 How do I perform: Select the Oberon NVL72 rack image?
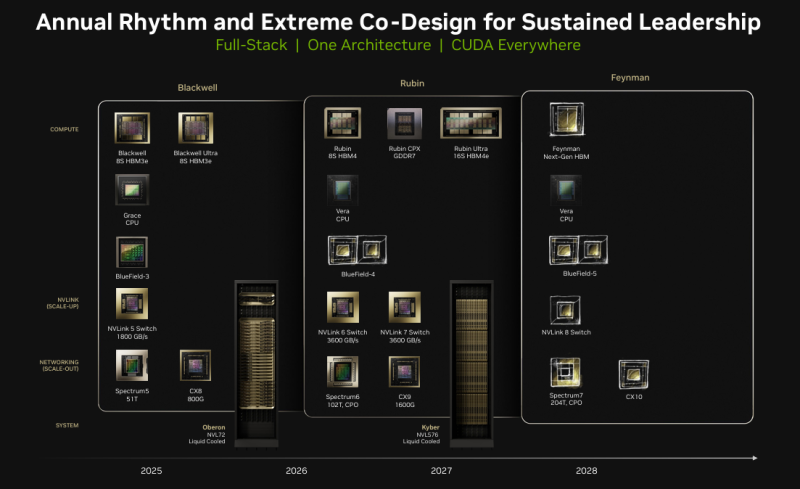pos(257,363)
